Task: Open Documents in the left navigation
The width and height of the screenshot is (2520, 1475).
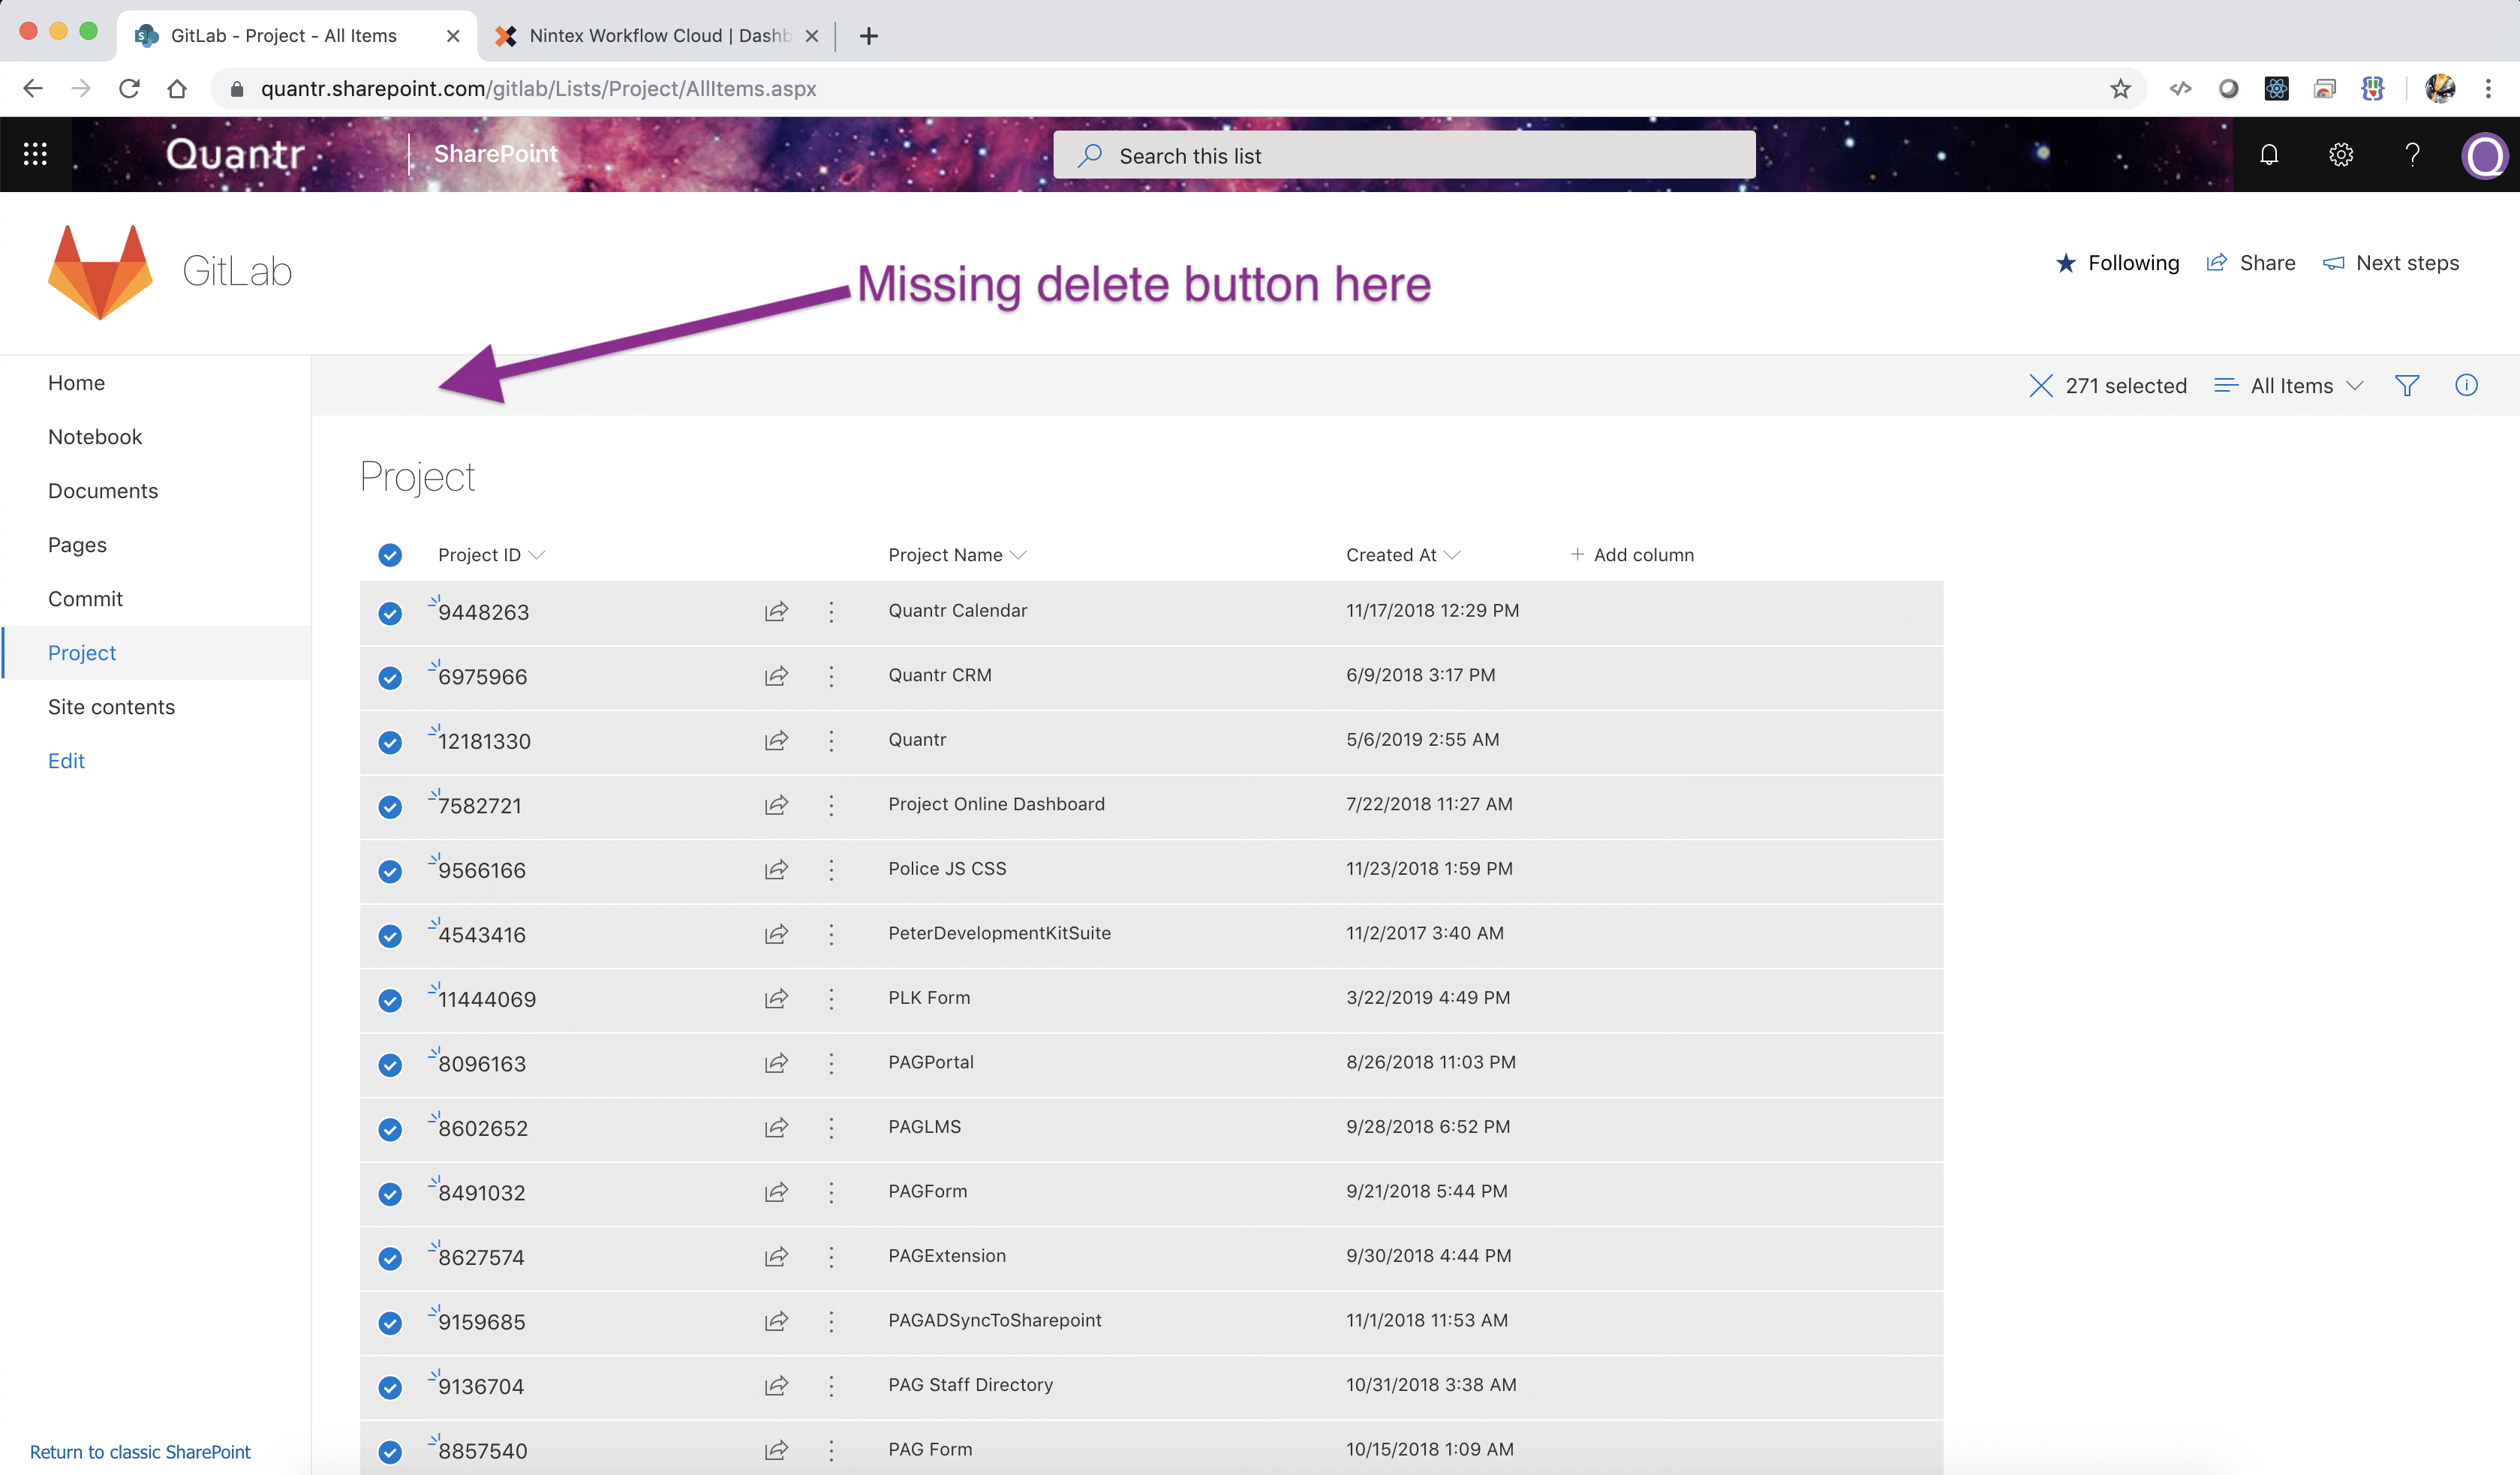Action: tap(103, 491)
